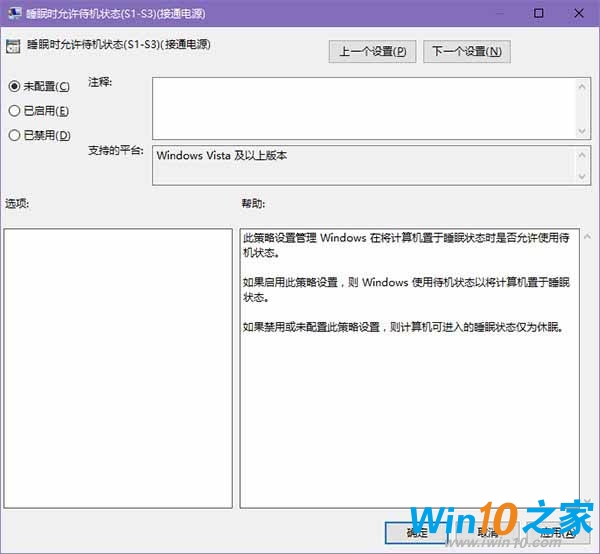Click the up arrow in the 注释 box scrollbar
This screenshot has width=600, height=554.
[582, 87]
